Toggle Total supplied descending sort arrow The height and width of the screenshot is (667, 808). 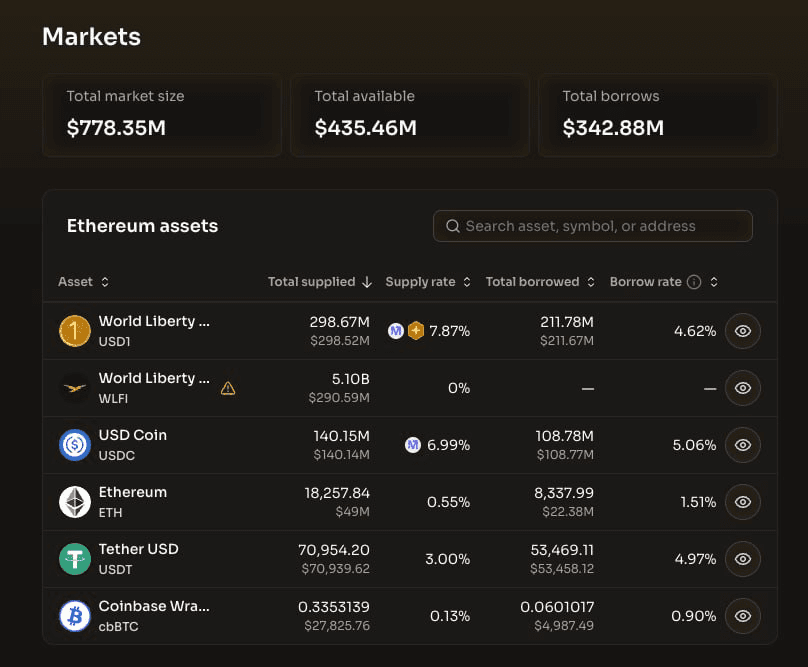point(367,282)
